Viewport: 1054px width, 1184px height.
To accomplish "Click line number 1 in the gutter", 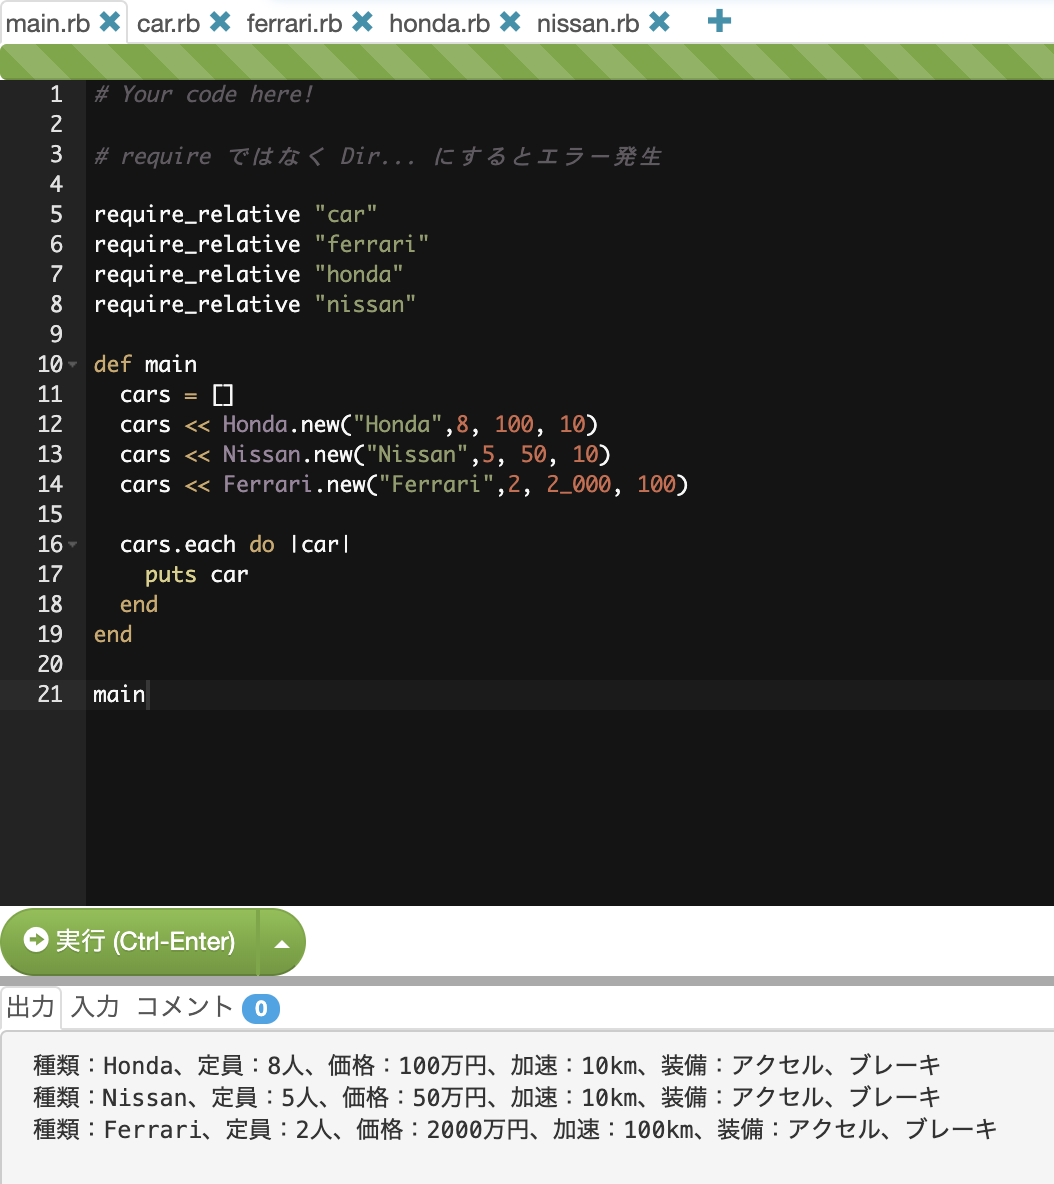I will [56, 94].
